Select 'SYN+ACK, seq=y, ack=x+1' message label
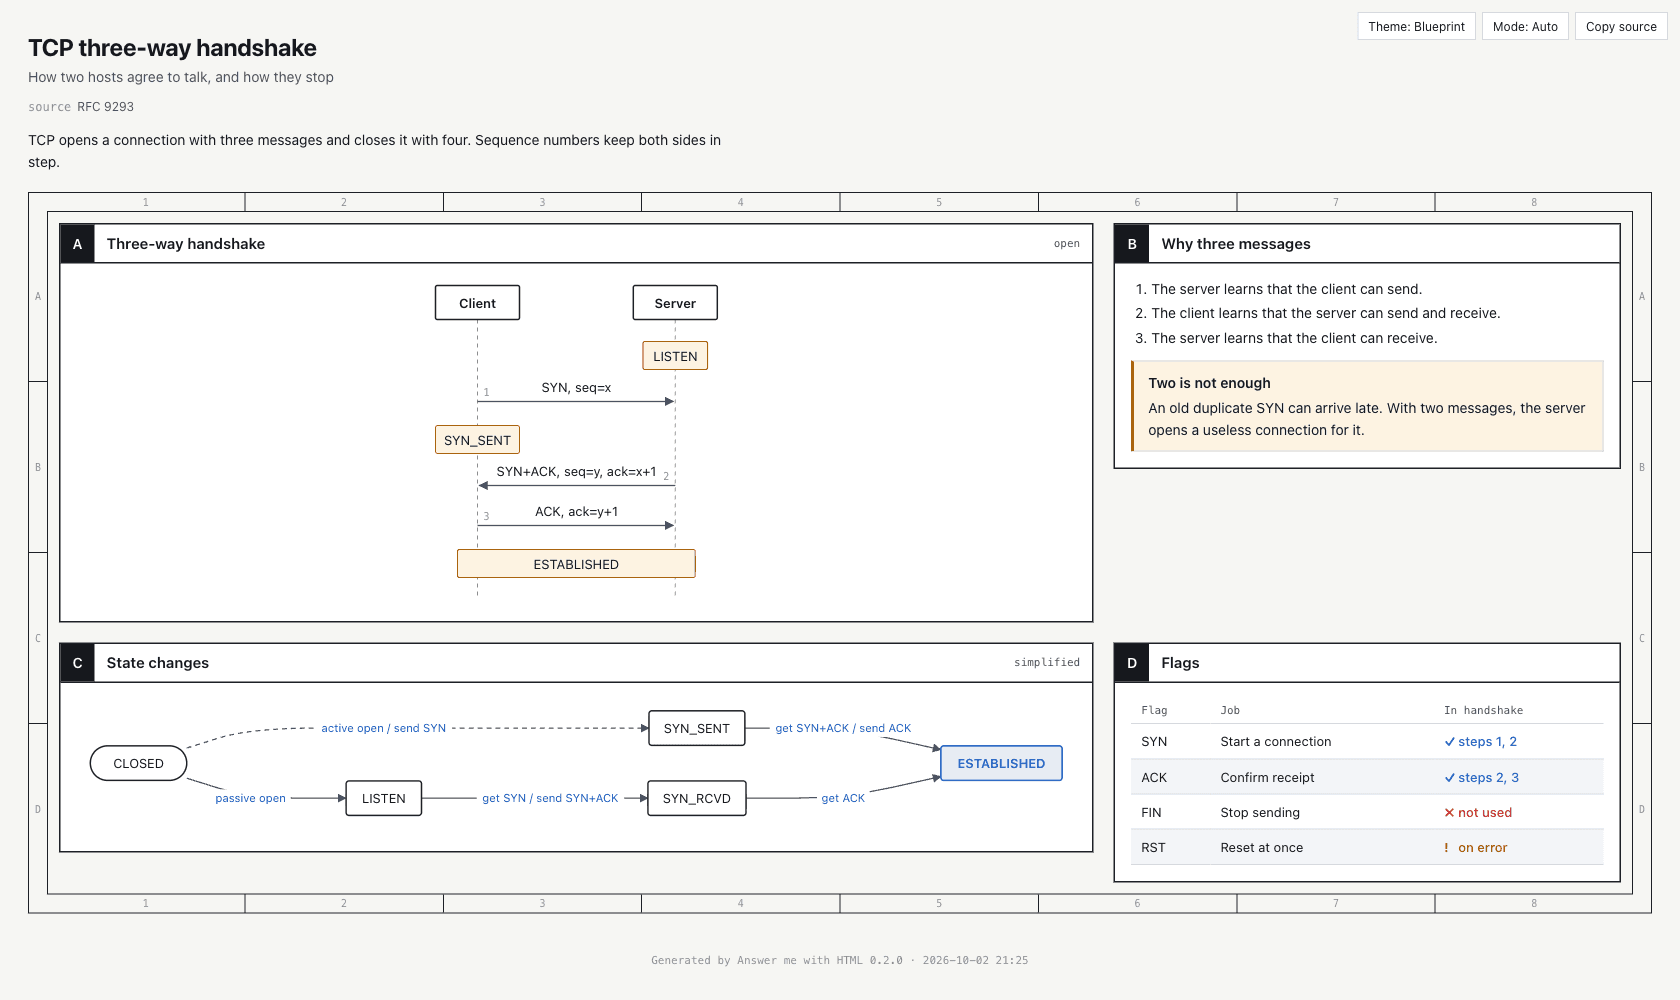This screenshot has width=1680, height=1000. pyautogui.click(x=576, y=472)
